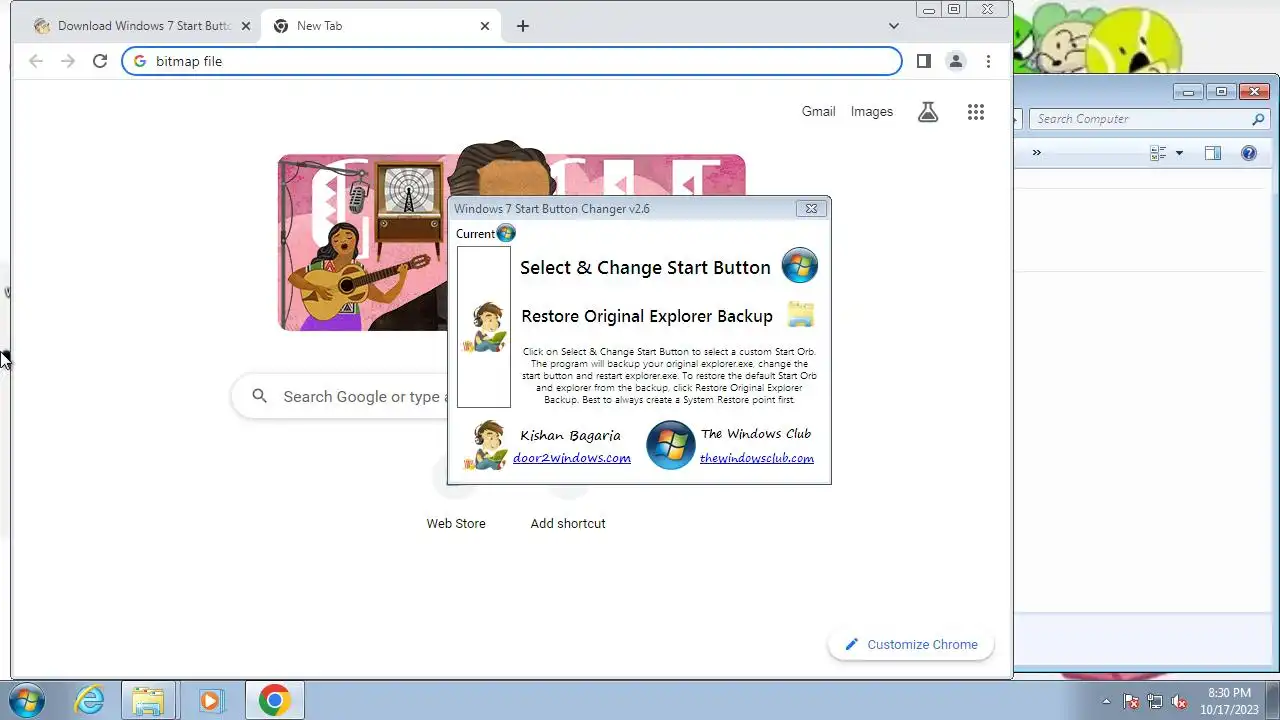The height and width of the screenshot is (720, 1280).
Task: Open Windows Explorer from taskbar
Action: 148,700
